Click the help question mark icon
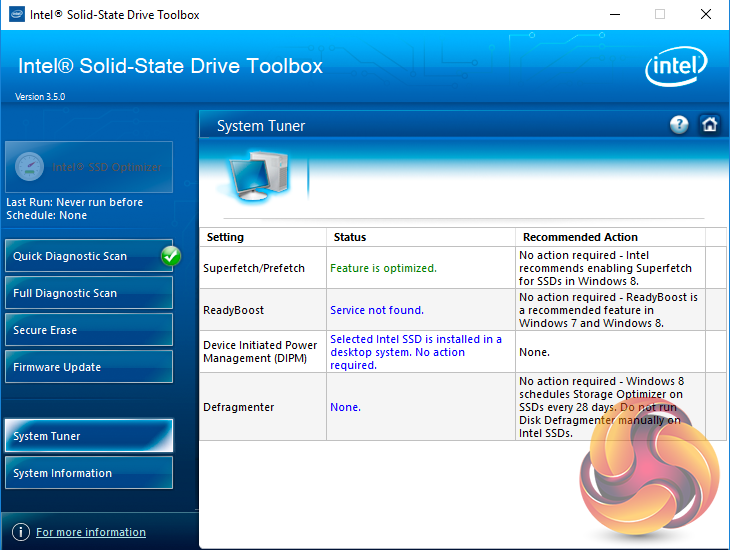730x550 pixels. tap(679, 125)
